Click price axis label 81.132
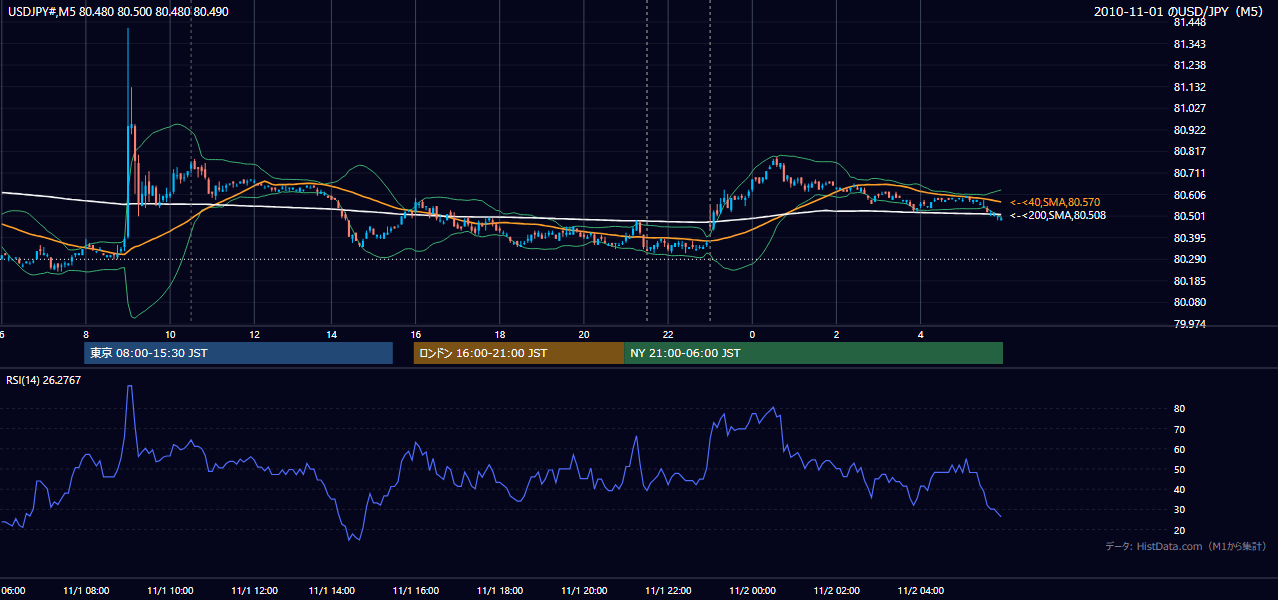 click(1190, 87)
